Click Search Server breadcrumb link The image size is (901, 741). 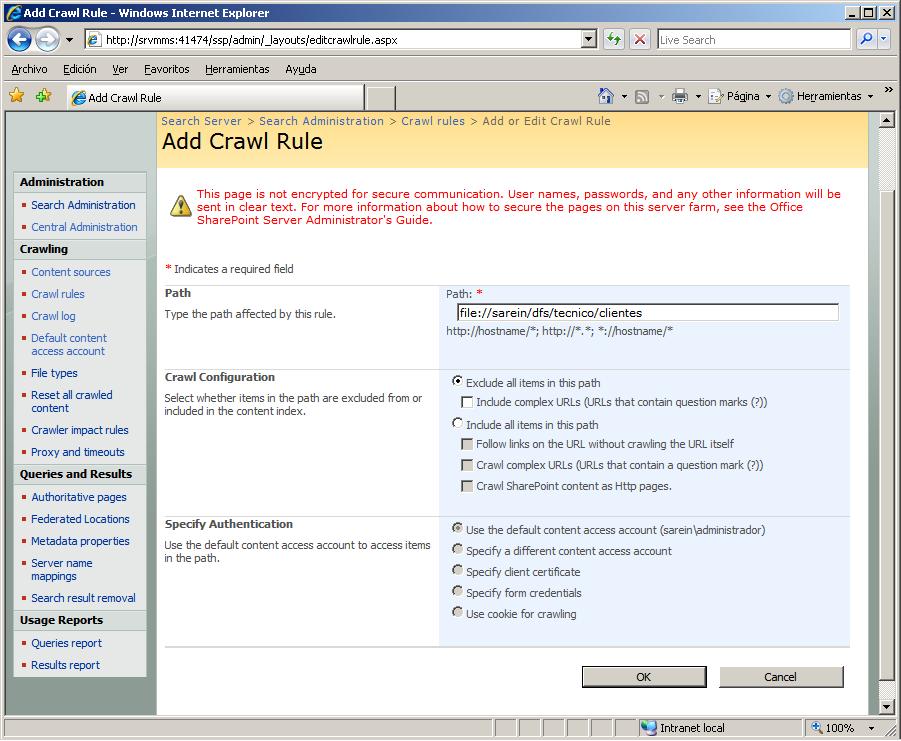point(201,121)
